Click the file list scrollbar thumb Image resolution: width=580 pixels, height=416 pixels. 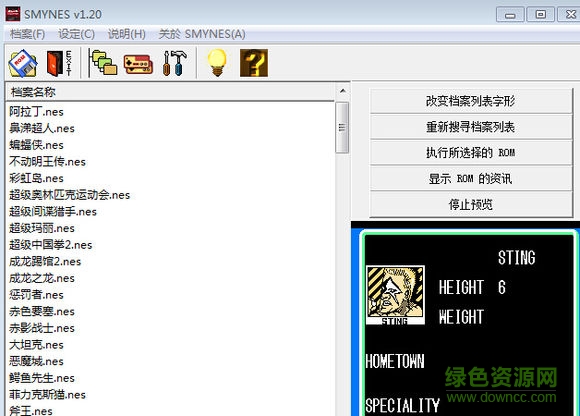pos(342,128)
